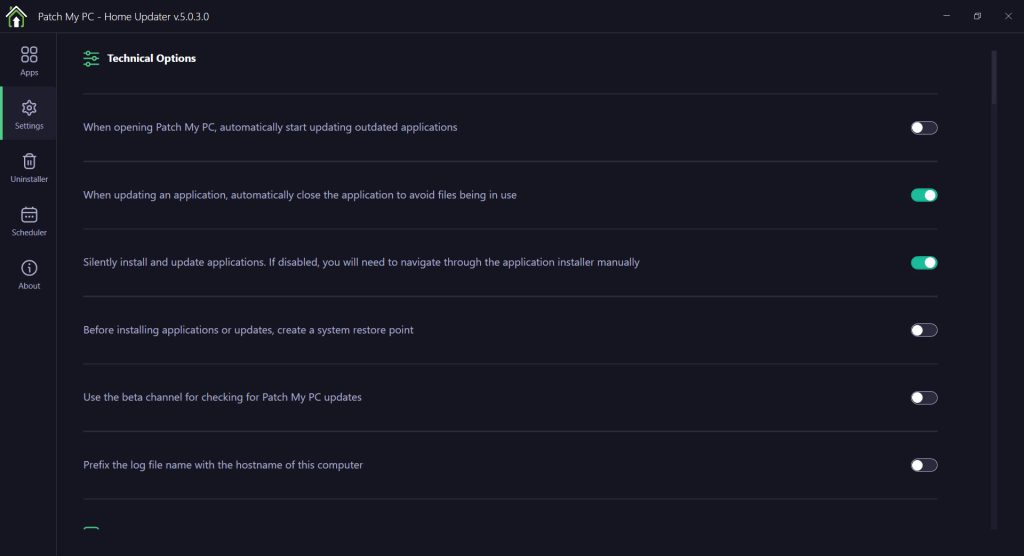Enable create a system restore point toggle

(924, 331)
